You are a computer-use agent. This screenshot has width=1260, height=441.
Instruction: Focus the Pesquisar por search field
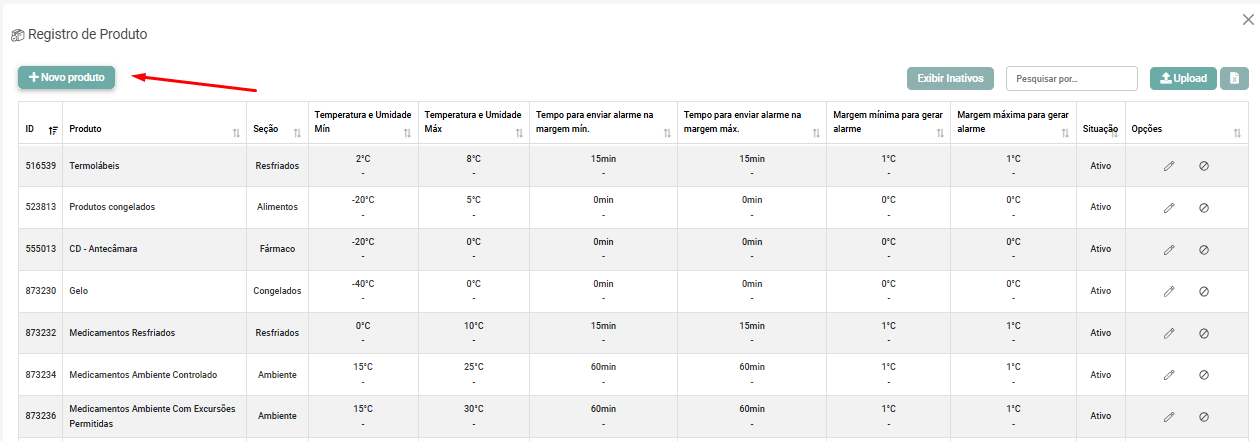1071,78
